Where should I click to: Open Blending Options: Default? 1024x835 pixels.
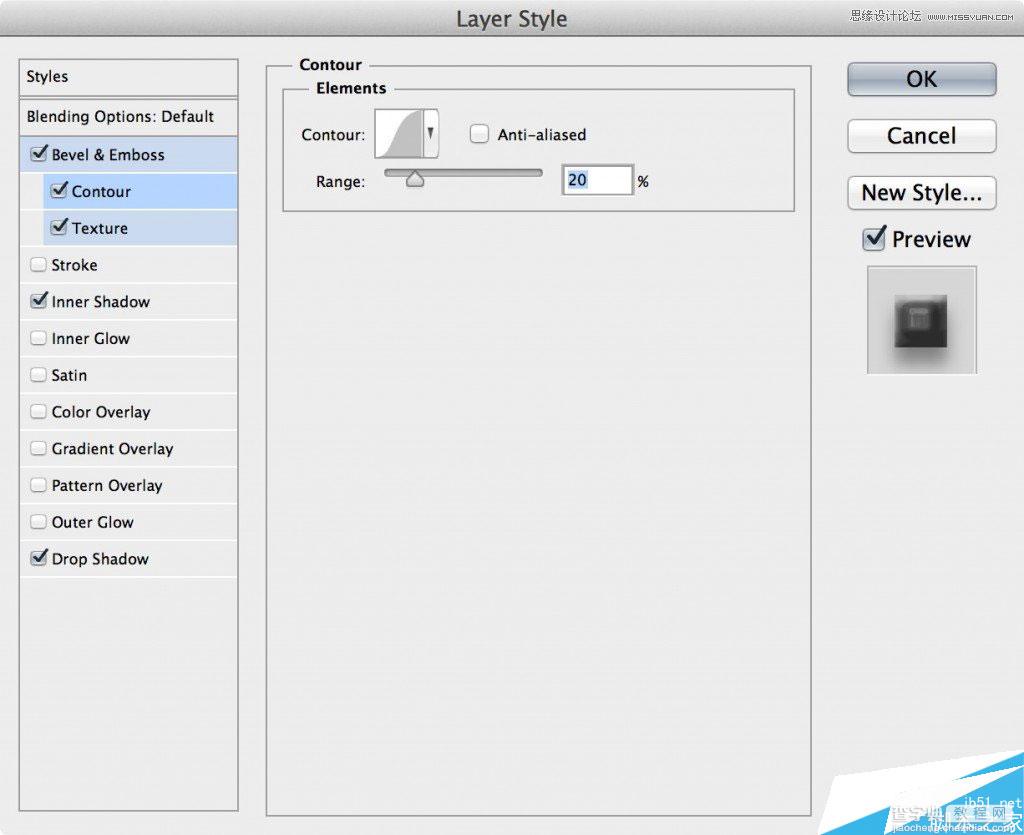click(x=129, y=117)
